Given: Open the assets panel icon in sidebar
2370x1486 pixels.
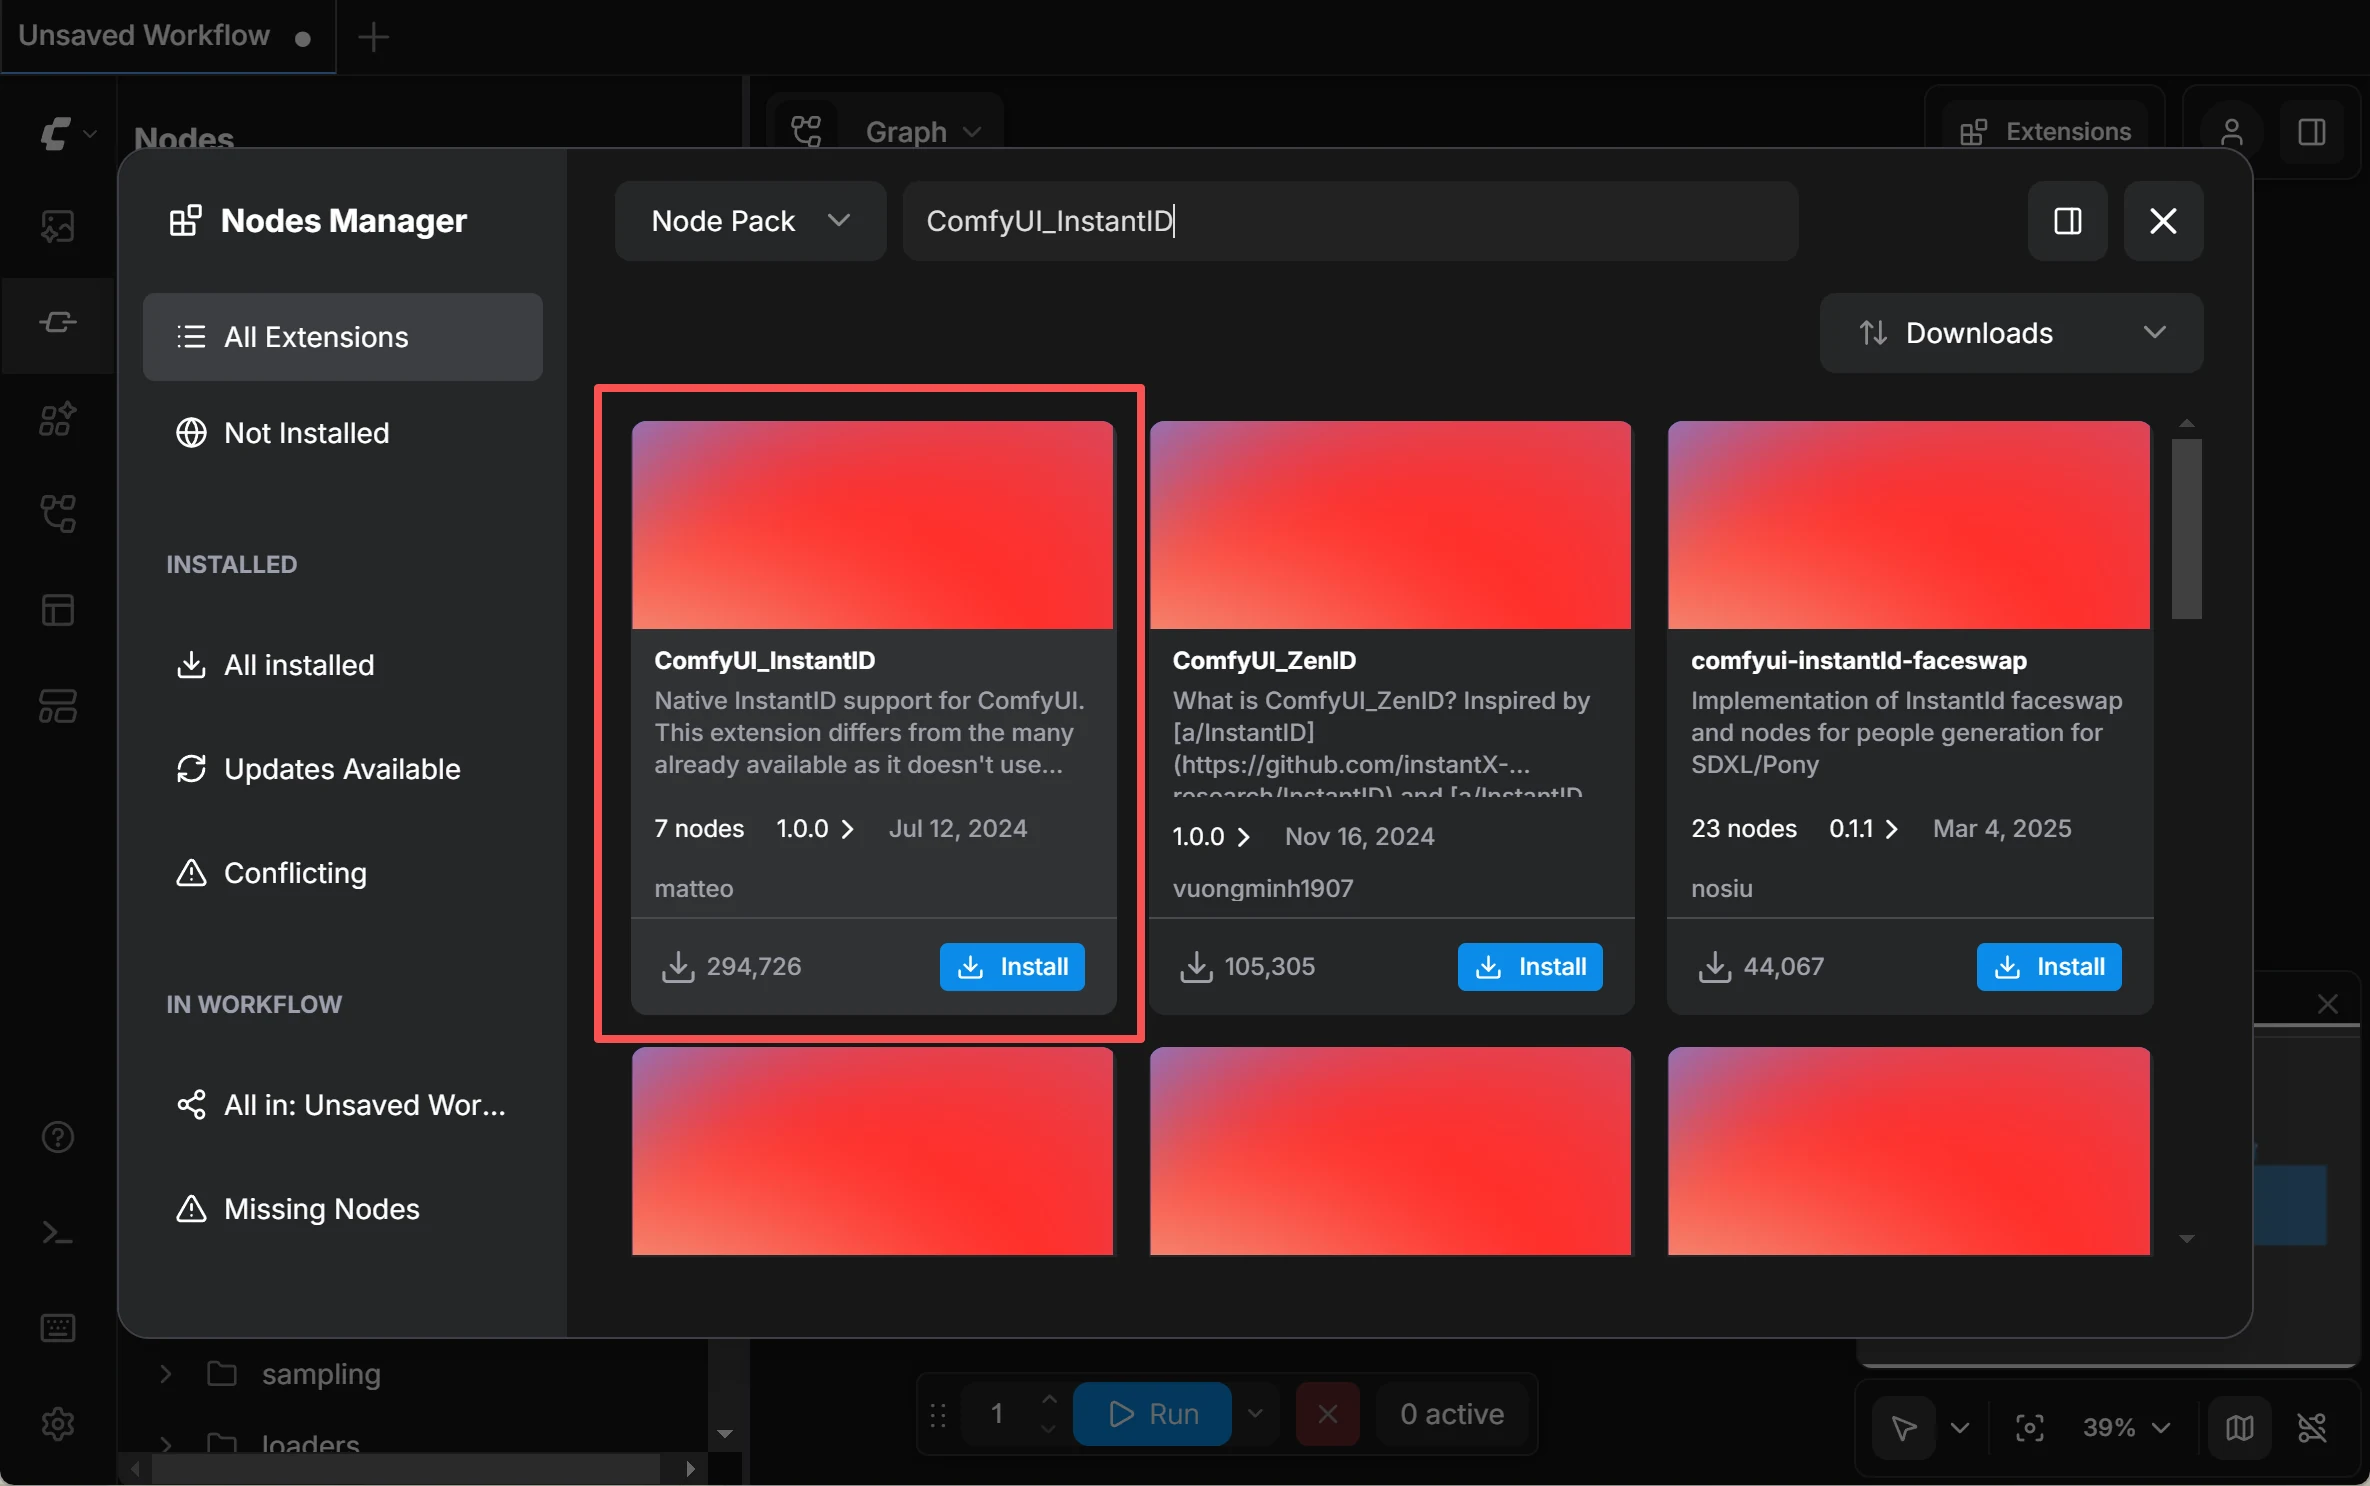Looking at the screenshot, I should tap(57, 227).
